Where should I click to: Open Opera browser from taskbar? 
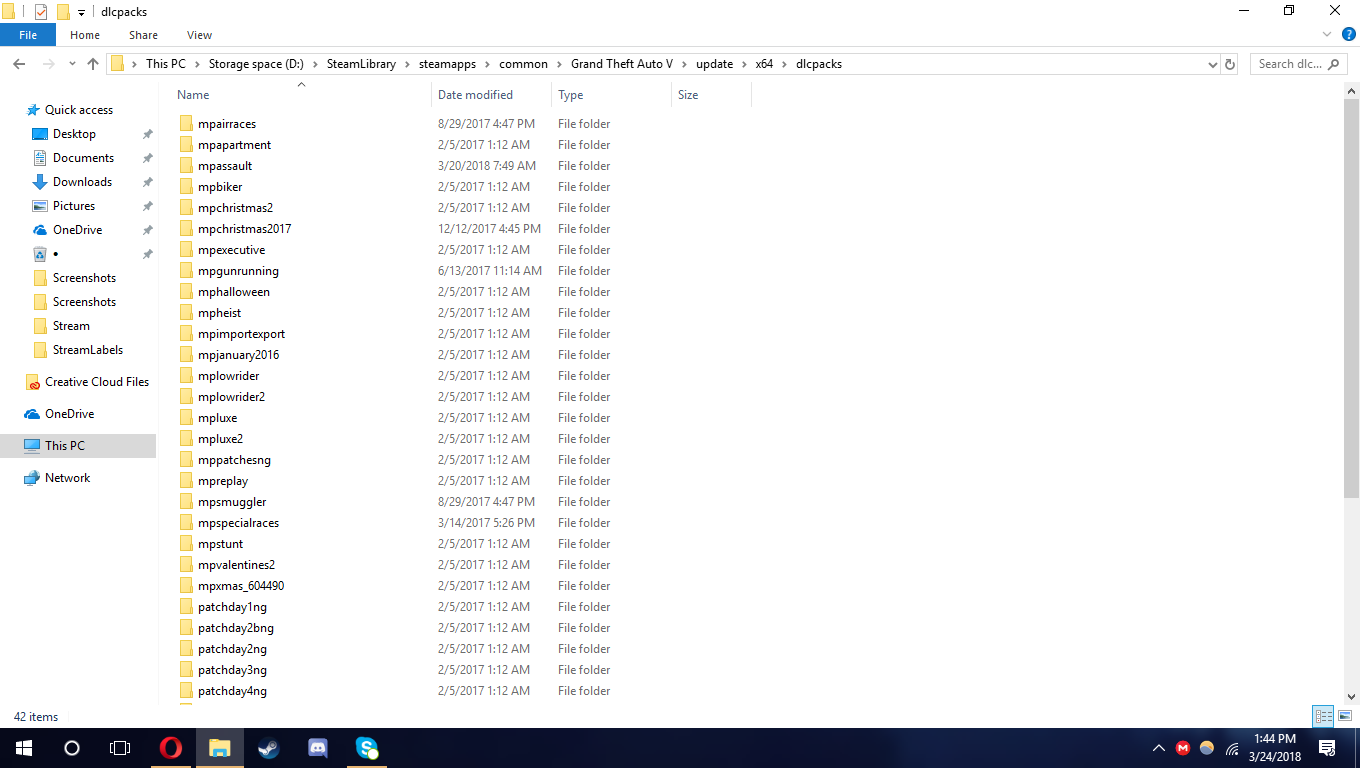(x=171, y=747)
